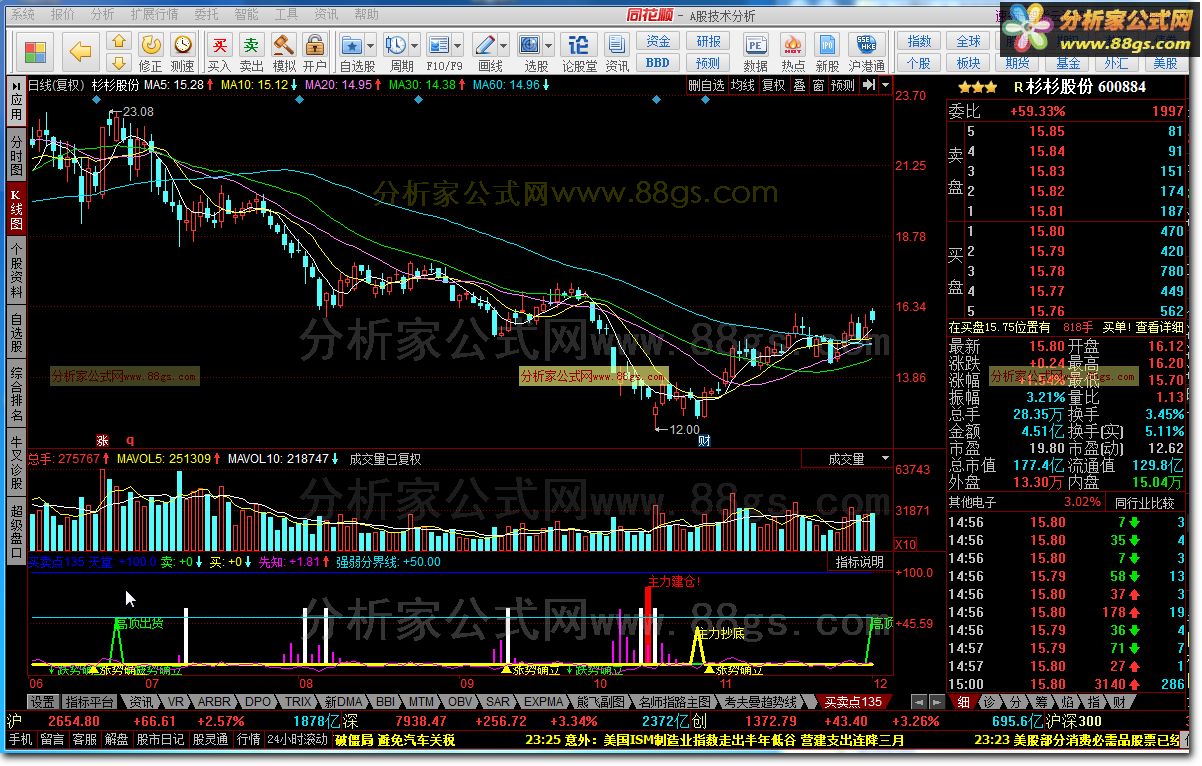This screenshot has height=766, width=1202.
Task: Select the MTM indicator tab
Action: [422, 702]
